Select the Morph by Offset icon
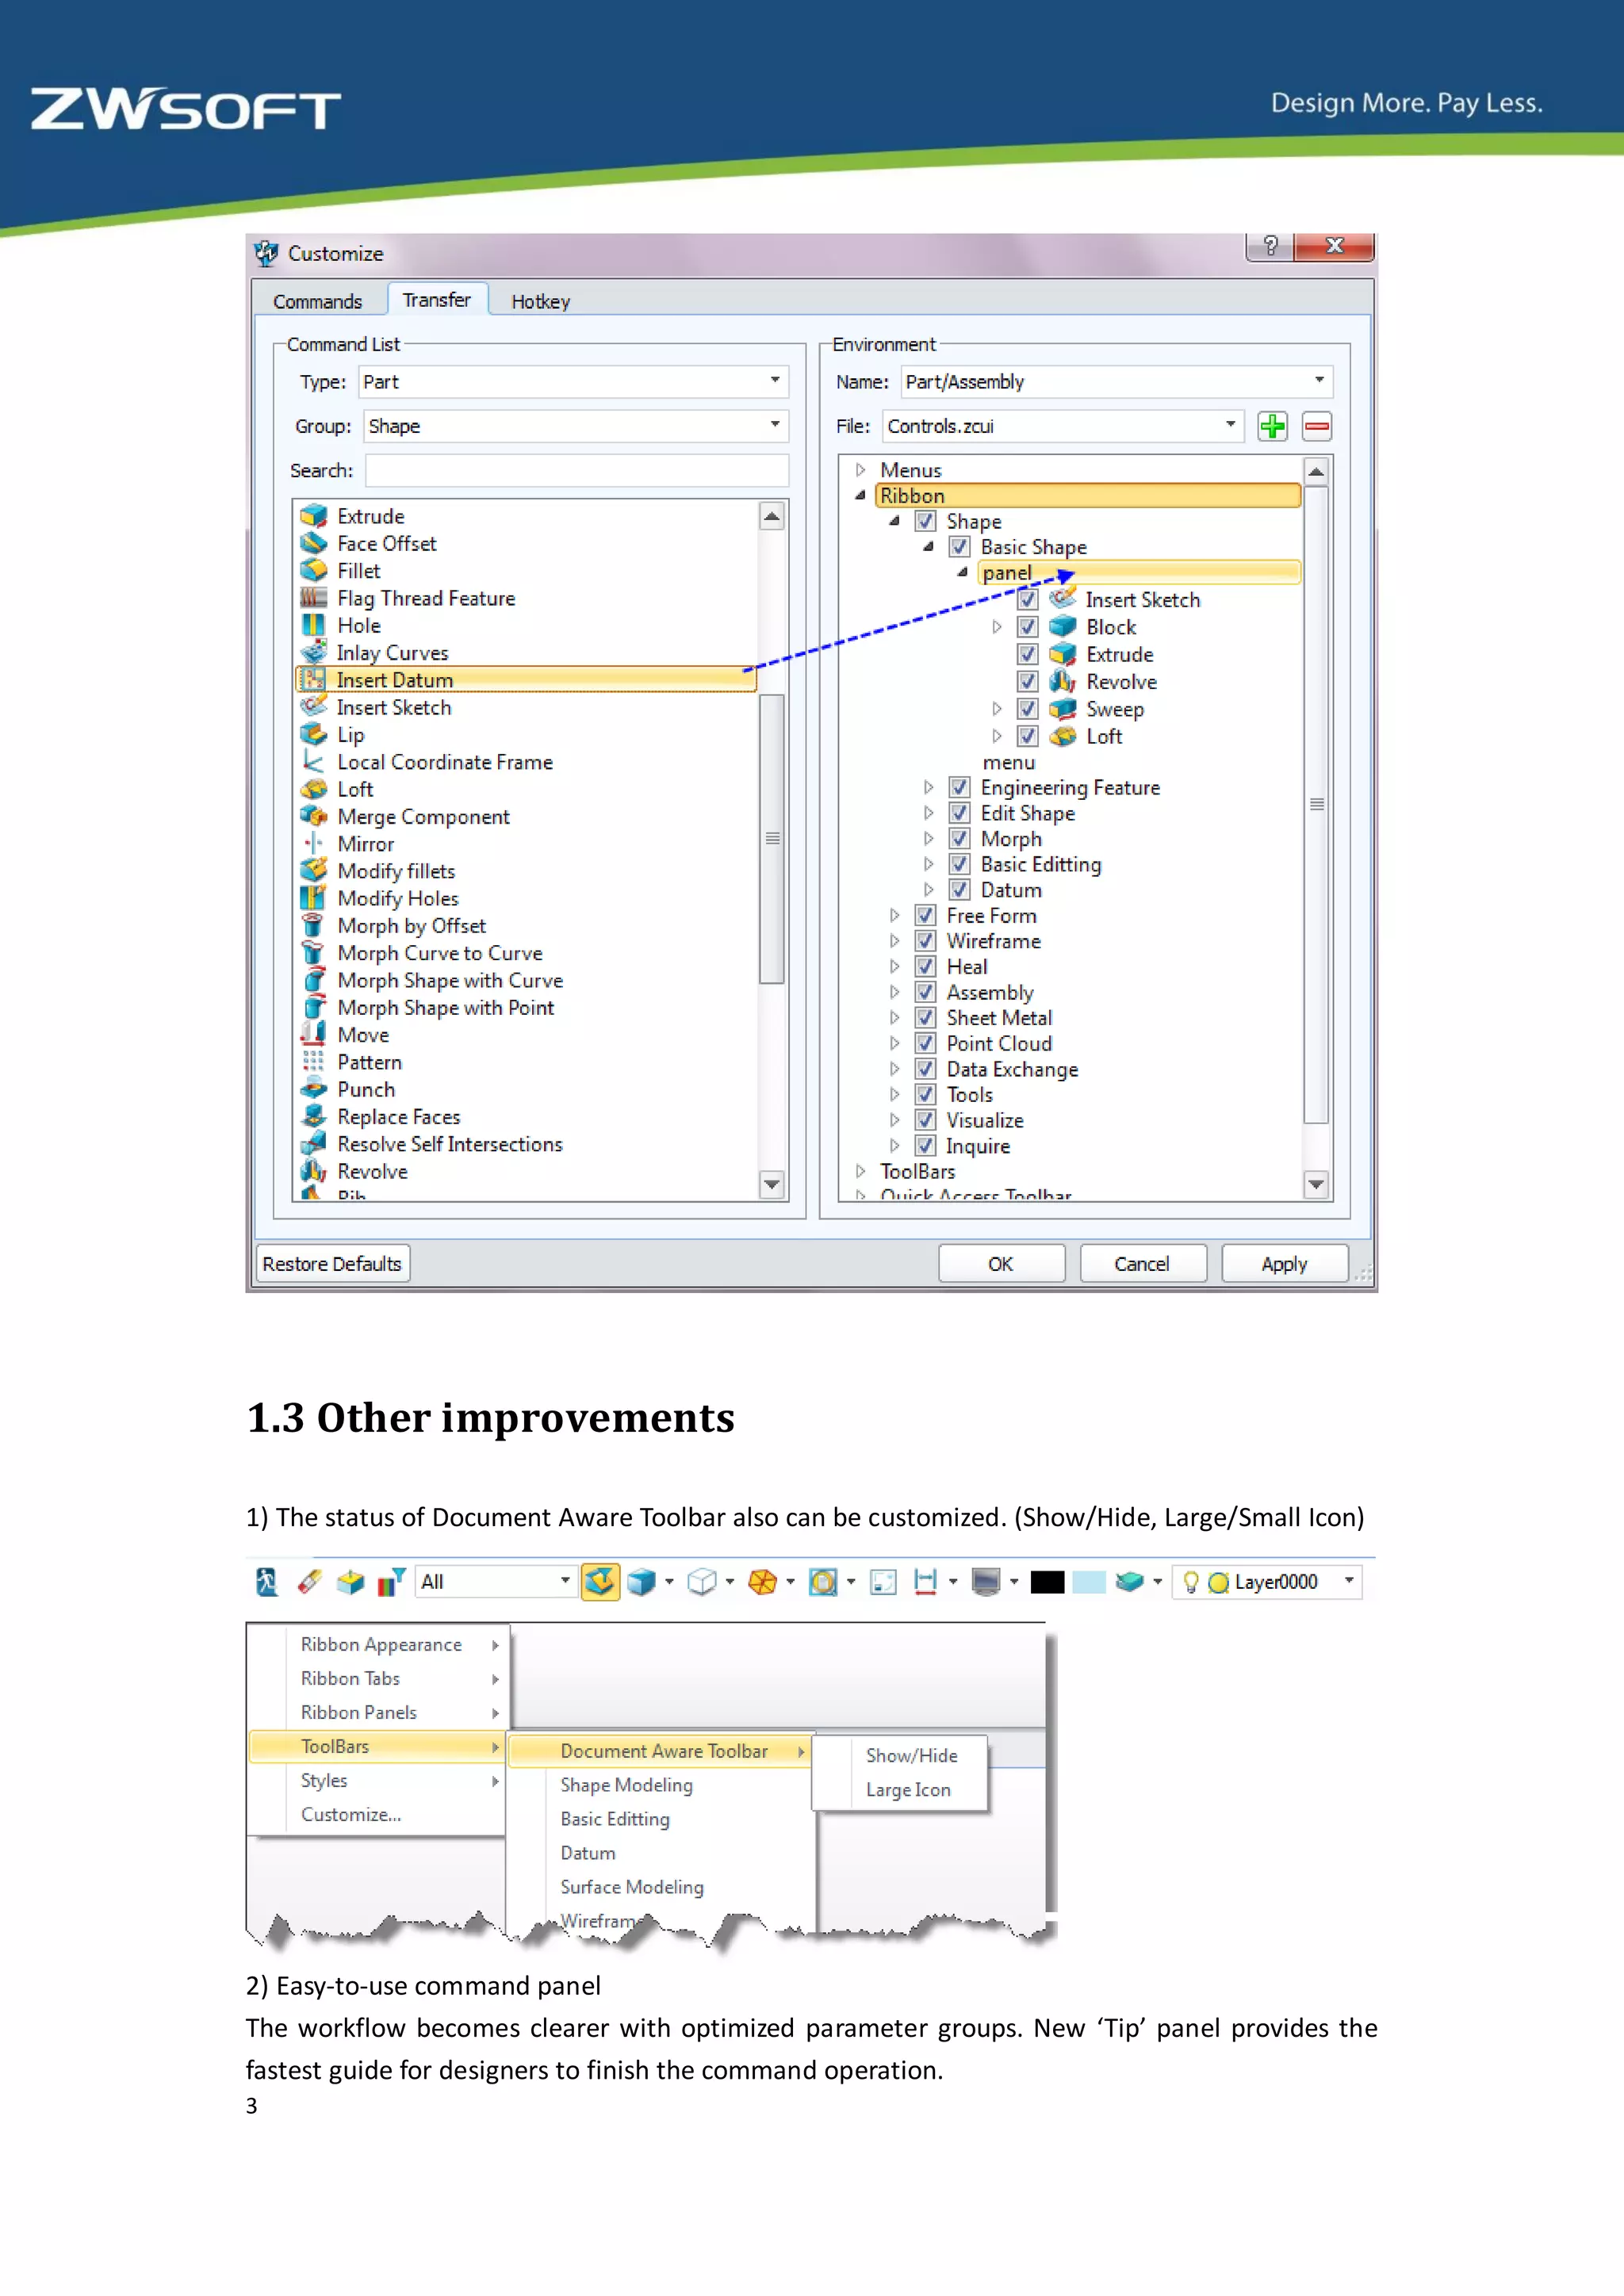The height and width of the screenshot is (2296, 1624). [x=314, y=925]
